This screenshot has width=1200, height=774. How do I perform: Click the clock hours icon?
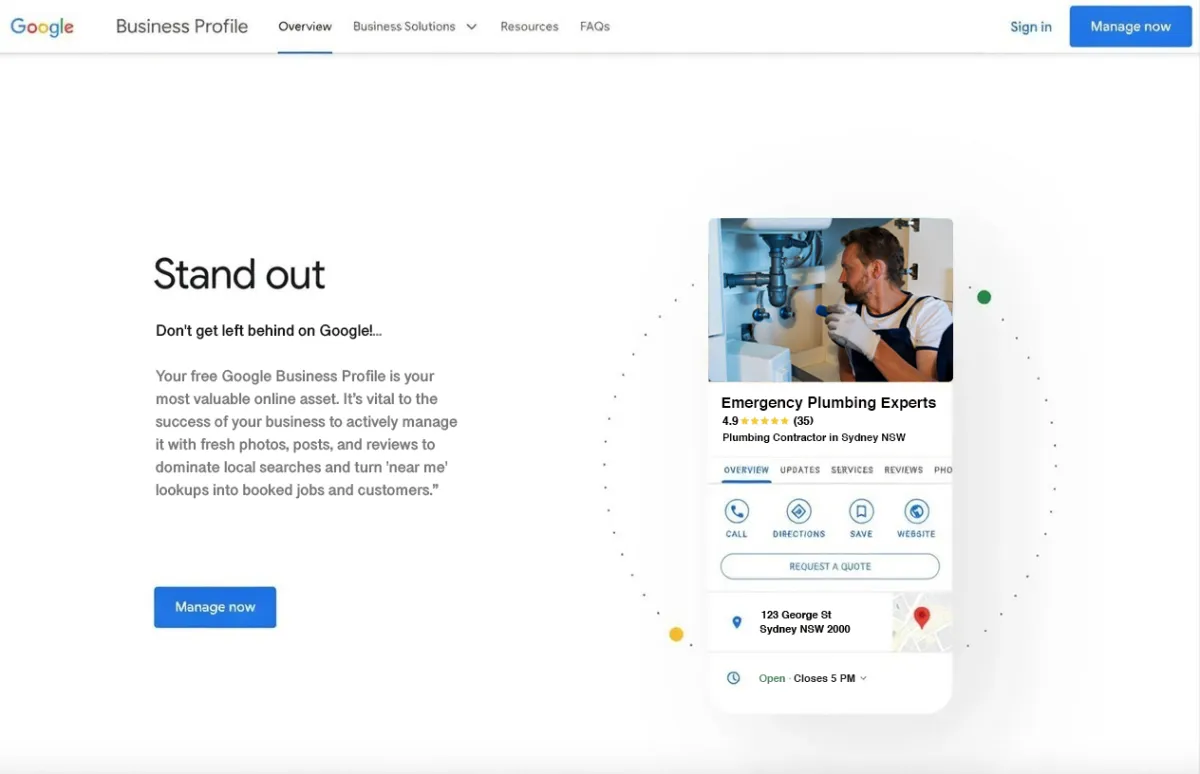[x=733, y=678]
